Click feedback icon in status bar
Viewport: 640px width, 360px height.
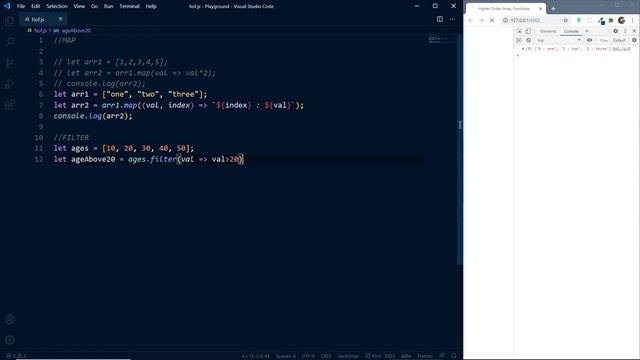pos(442,356)
